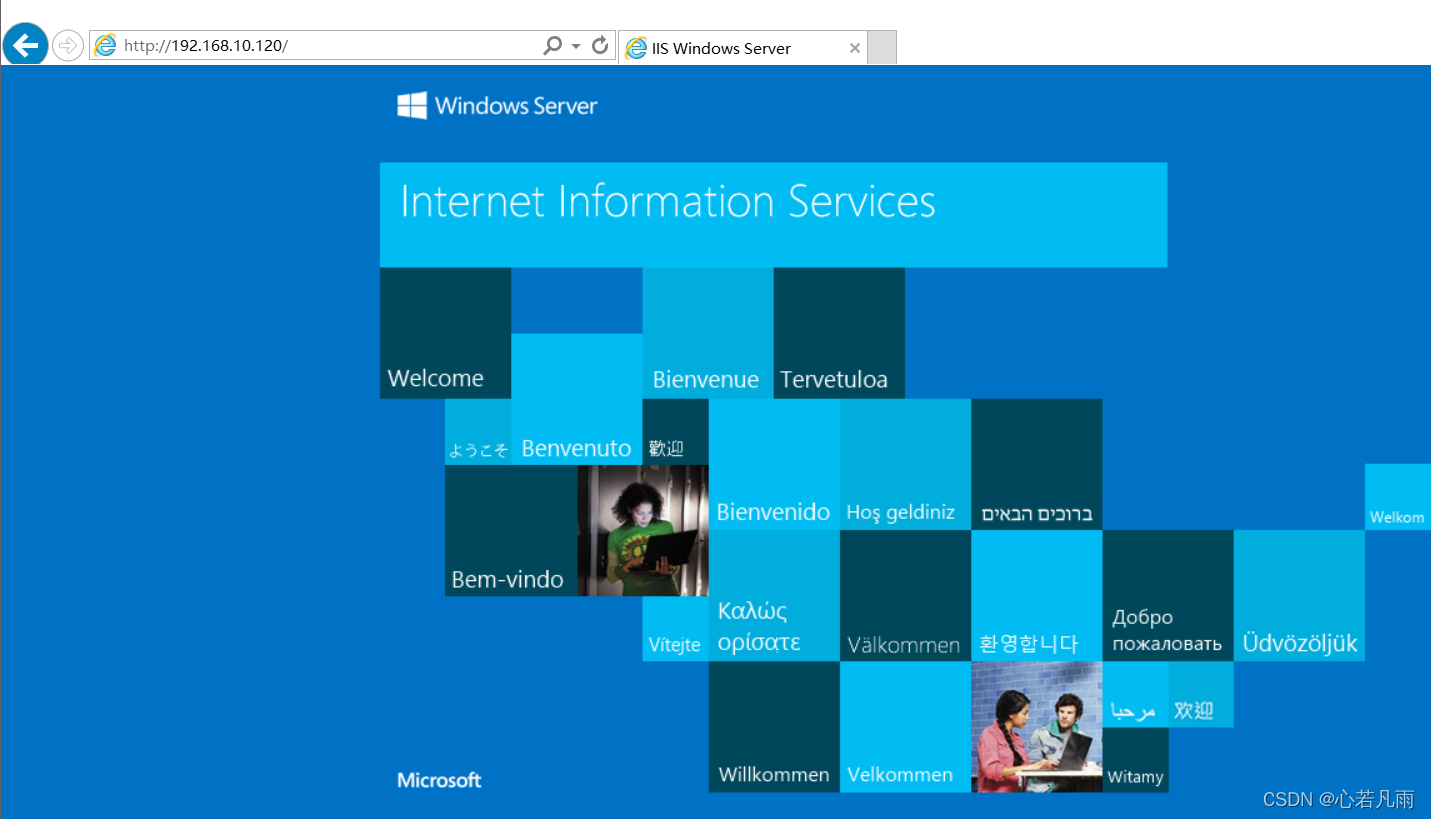Click the Witamy tile

pos(1135,760)
